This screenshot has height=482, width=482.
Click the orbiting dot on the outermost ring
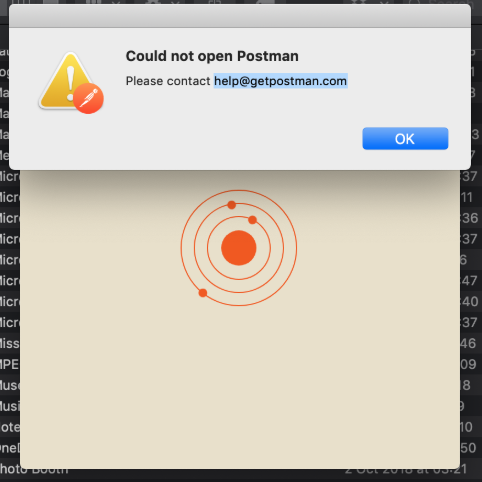tap(203, 293)
